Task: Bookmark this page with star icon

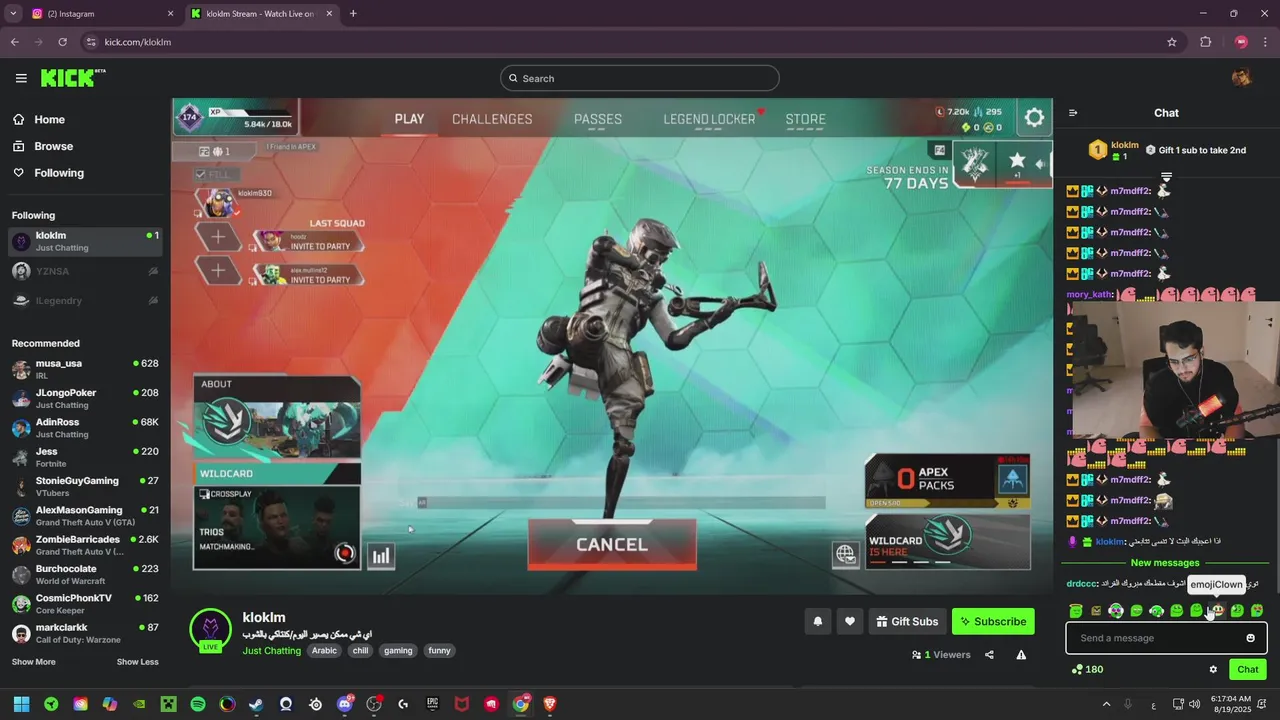Action: coord(1172,42)
